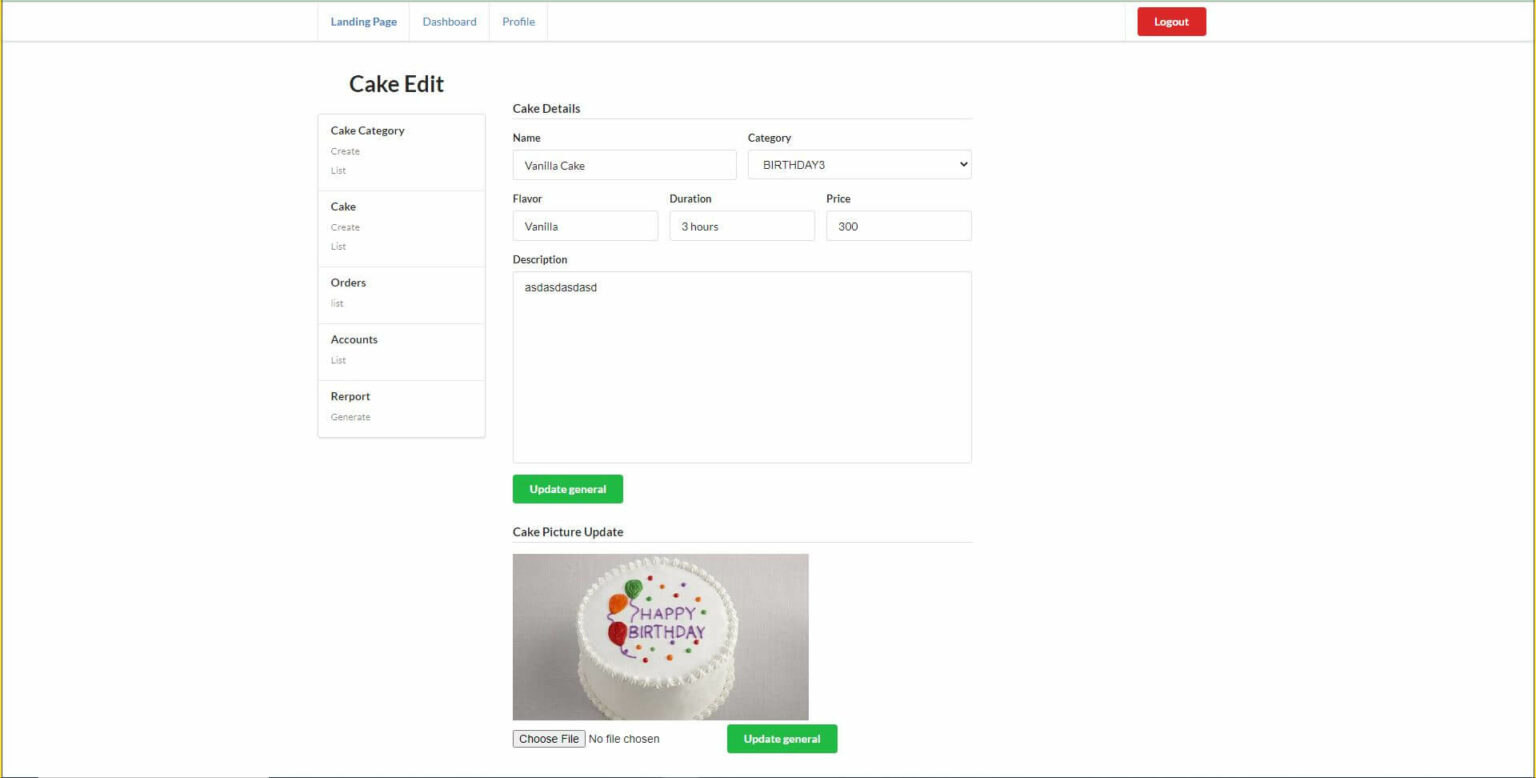Click Choose File to upload a picture
The height and width of the screenshot is (778, 1536).
[548, 738]
